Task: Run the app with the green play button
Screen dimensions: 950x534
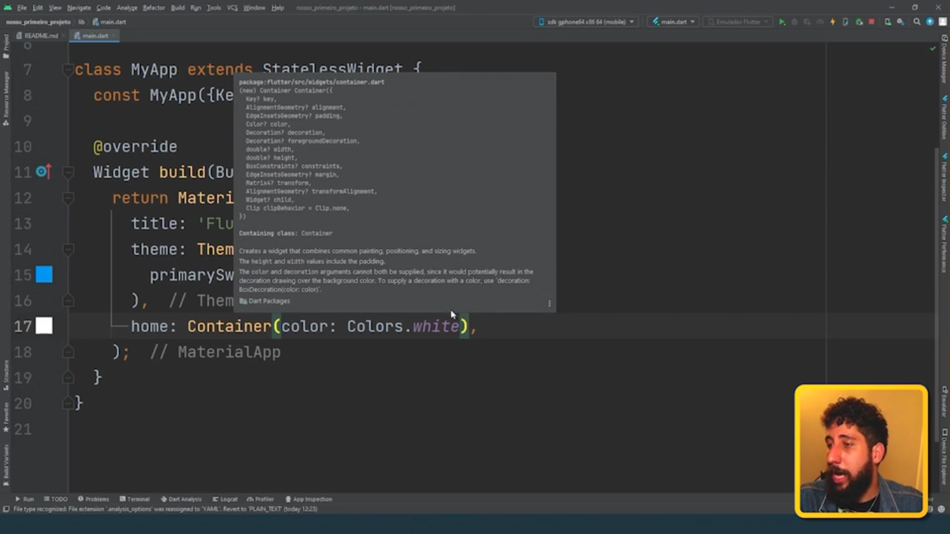Action: 782,22
